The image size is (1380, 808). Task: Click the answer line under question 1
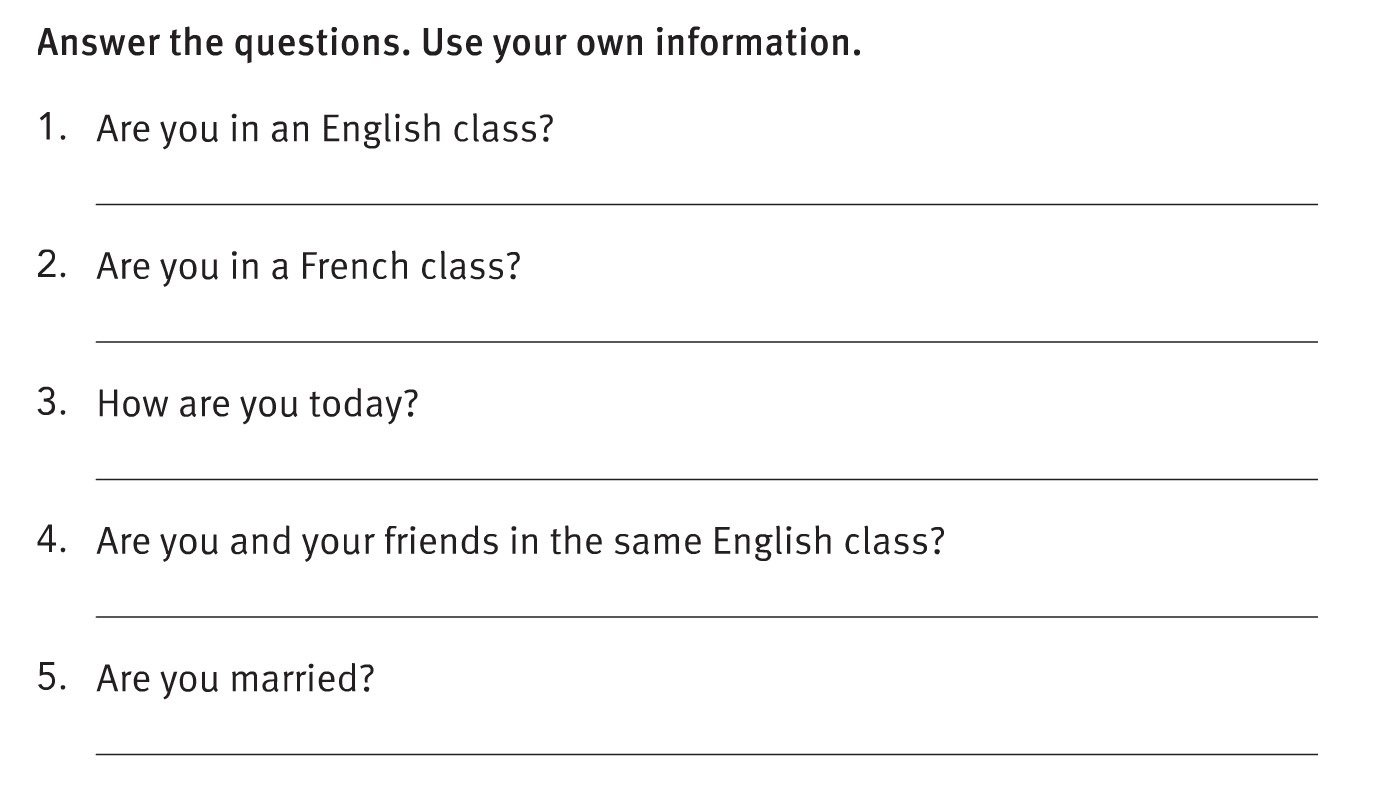click(706, 203)
